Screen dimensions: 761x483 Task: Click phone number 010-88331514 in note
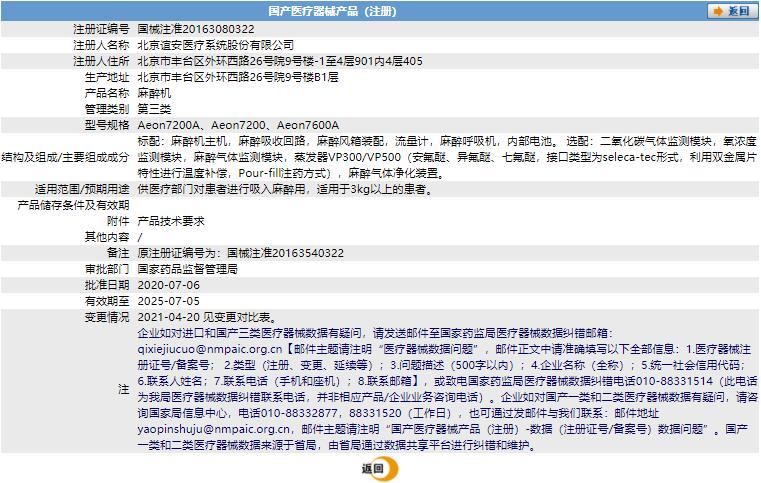click(x=675, y=381)
